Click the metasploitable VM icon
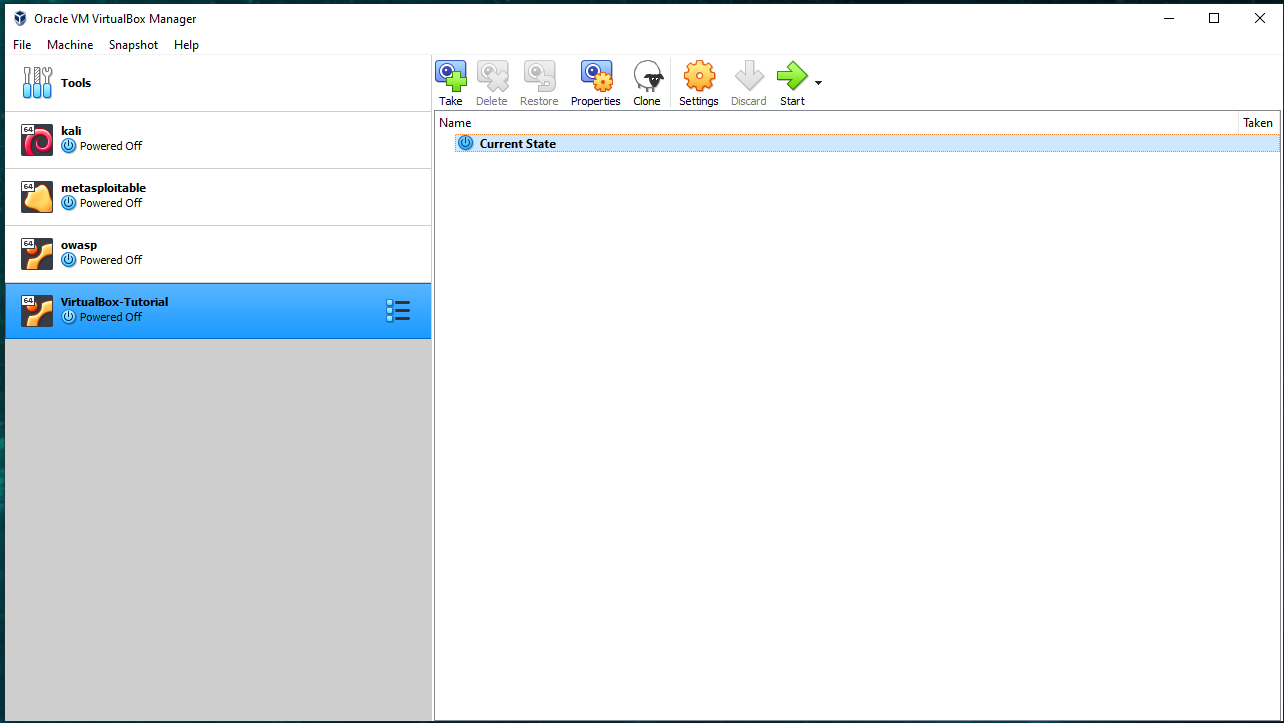 [37, 197]
